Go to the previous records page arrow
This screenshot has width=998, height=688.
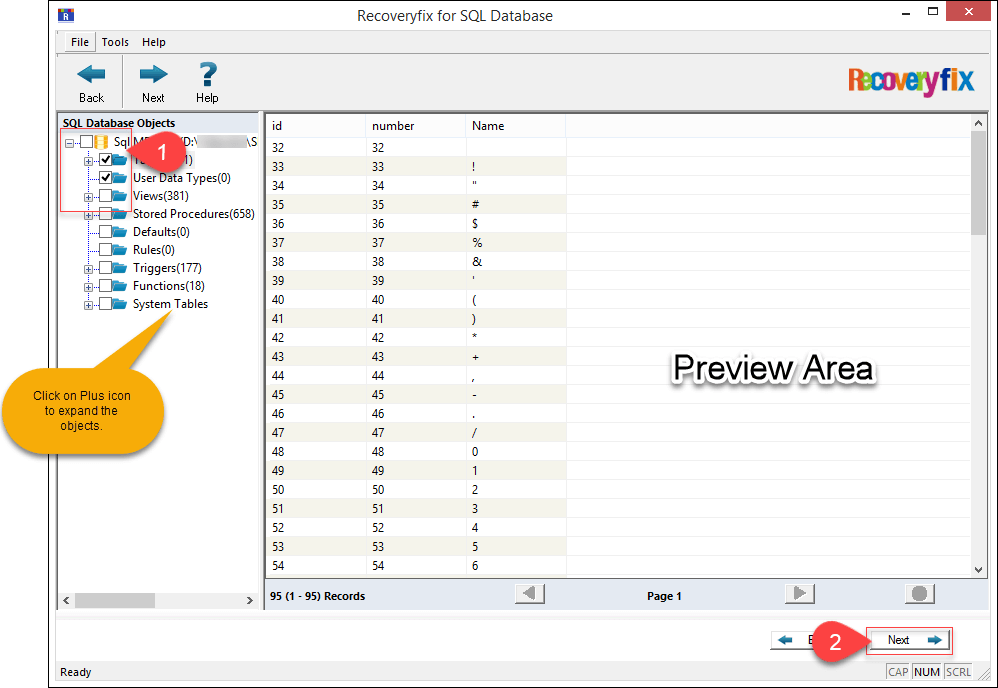[530, 594]
